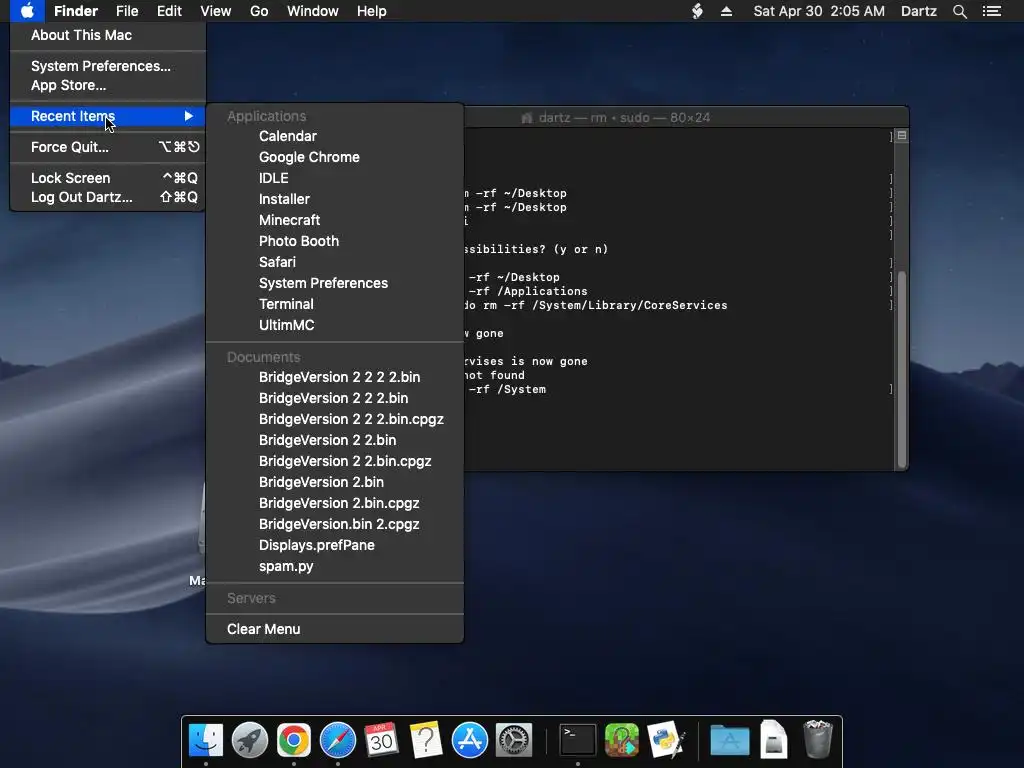Open the View menu

click(x=216, y=11)
